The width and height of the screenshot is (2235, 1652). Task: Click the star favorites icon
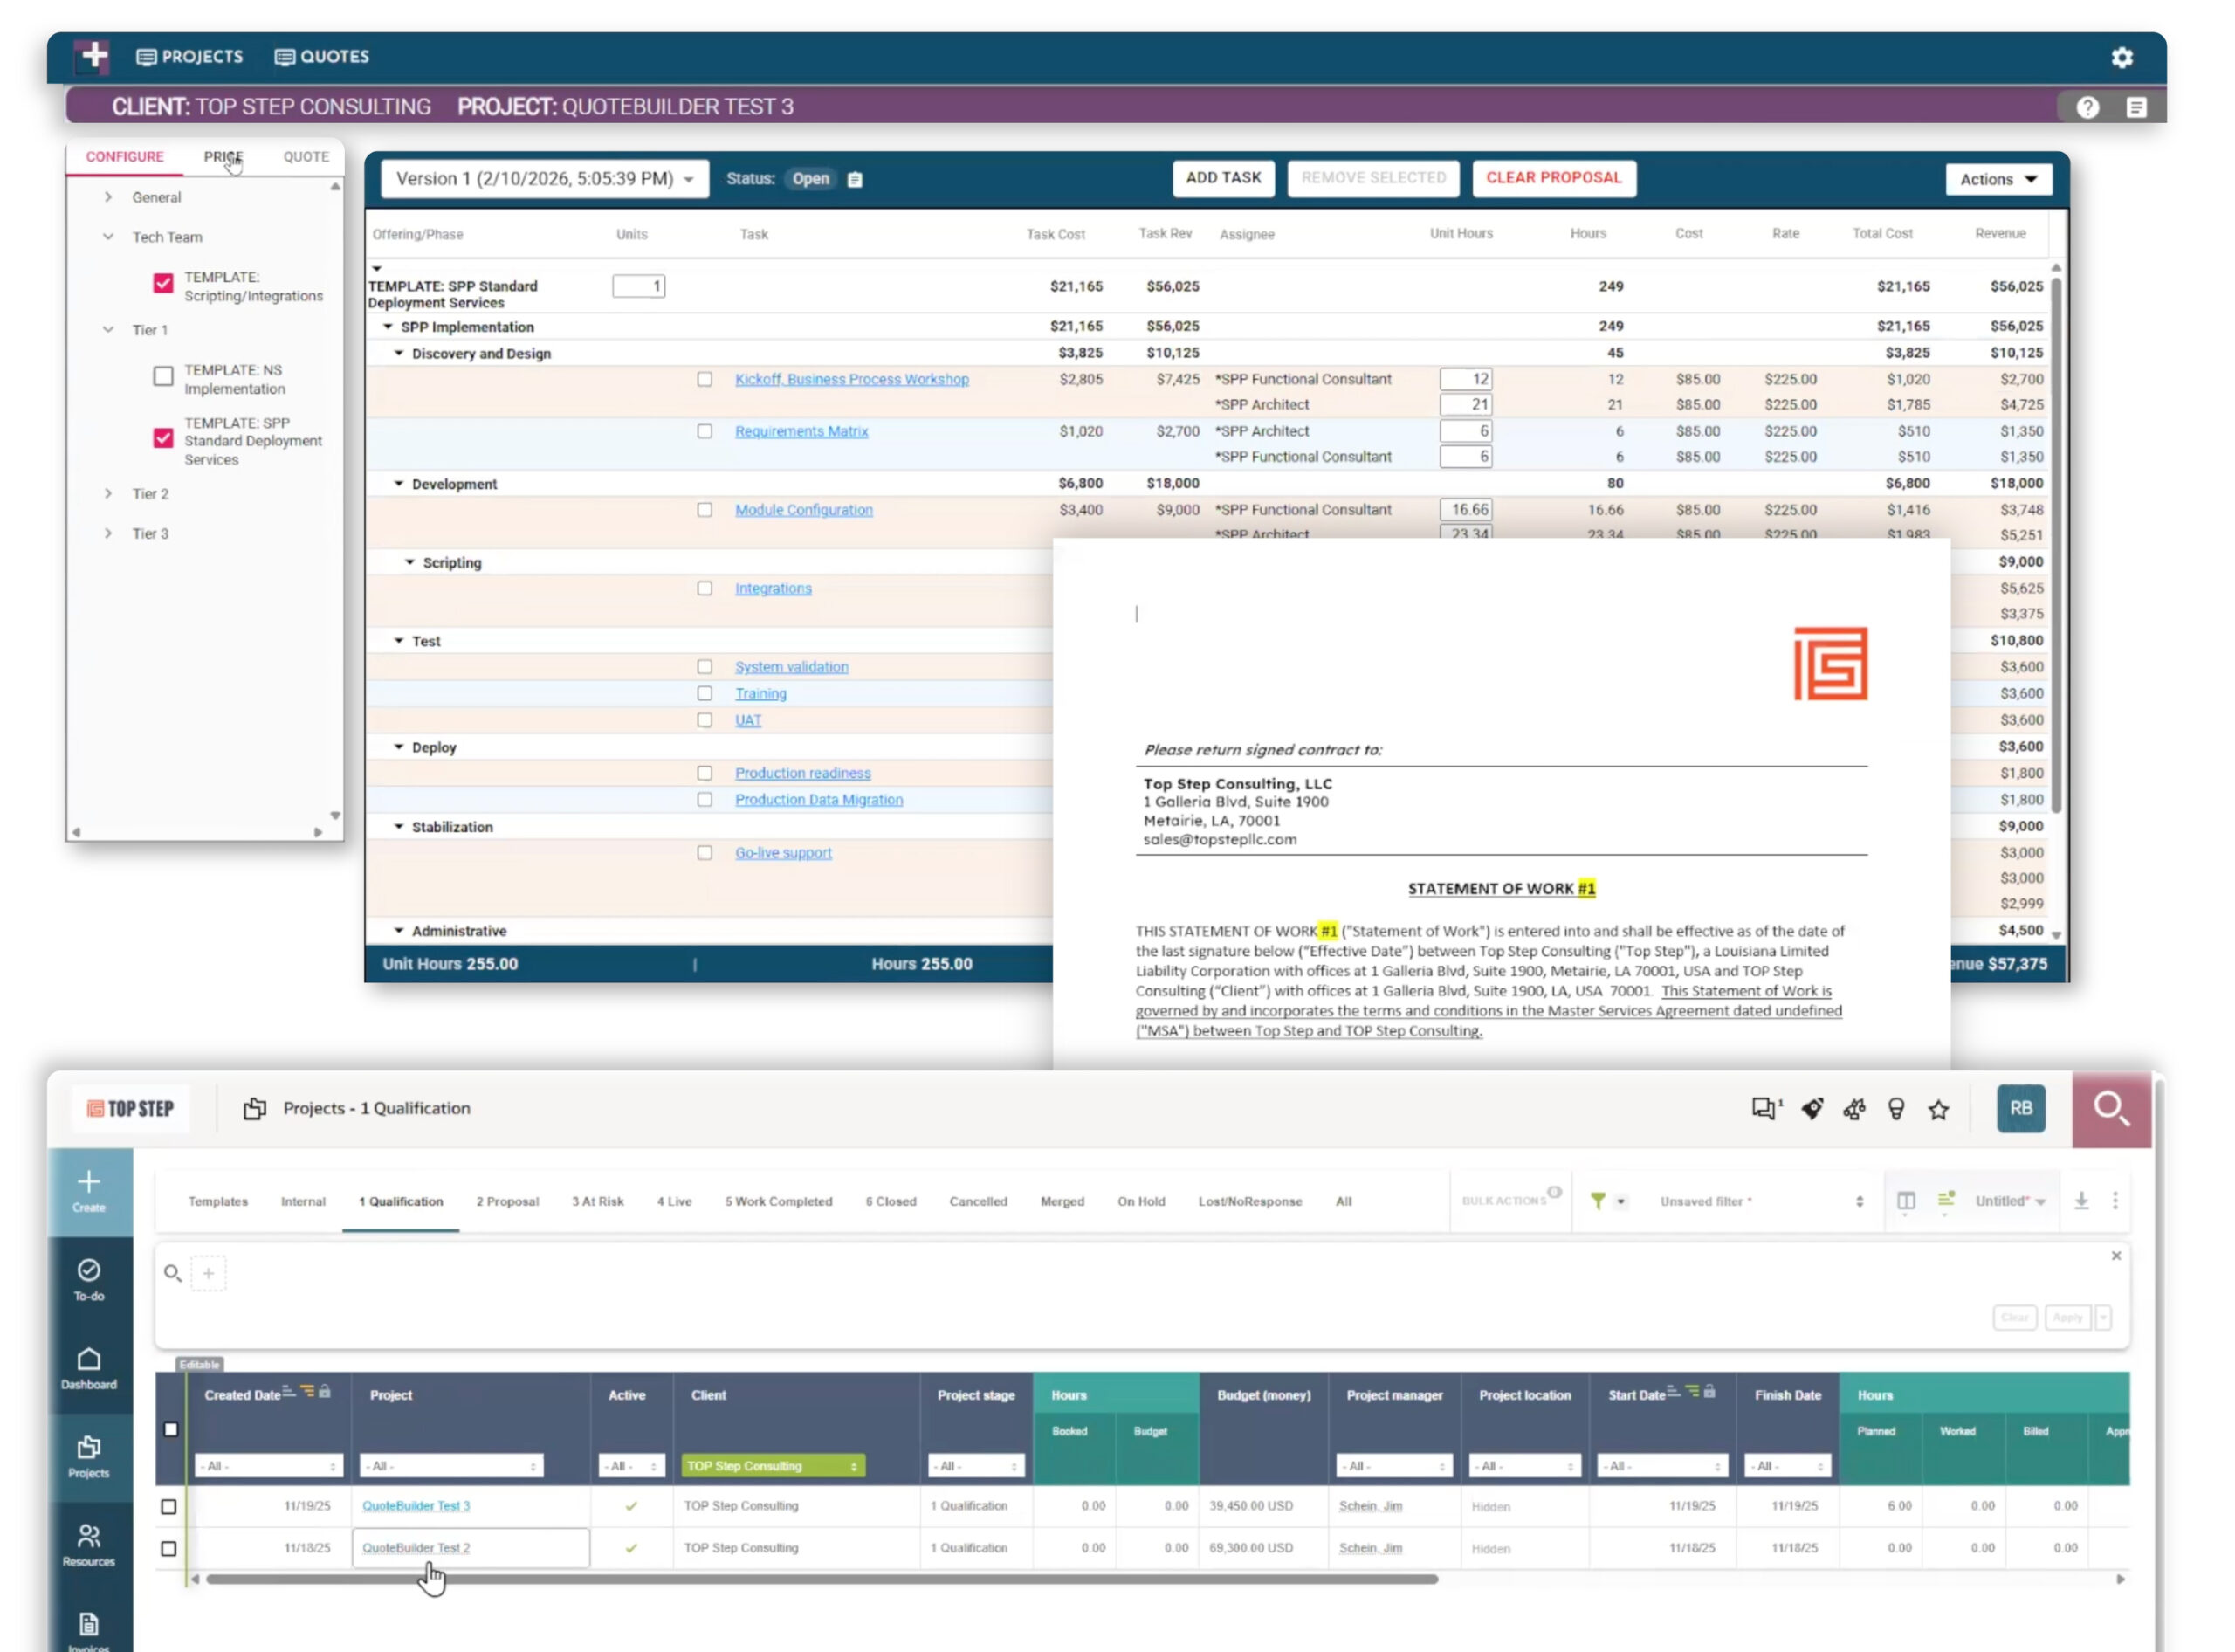click(x=1938, y=1109)
